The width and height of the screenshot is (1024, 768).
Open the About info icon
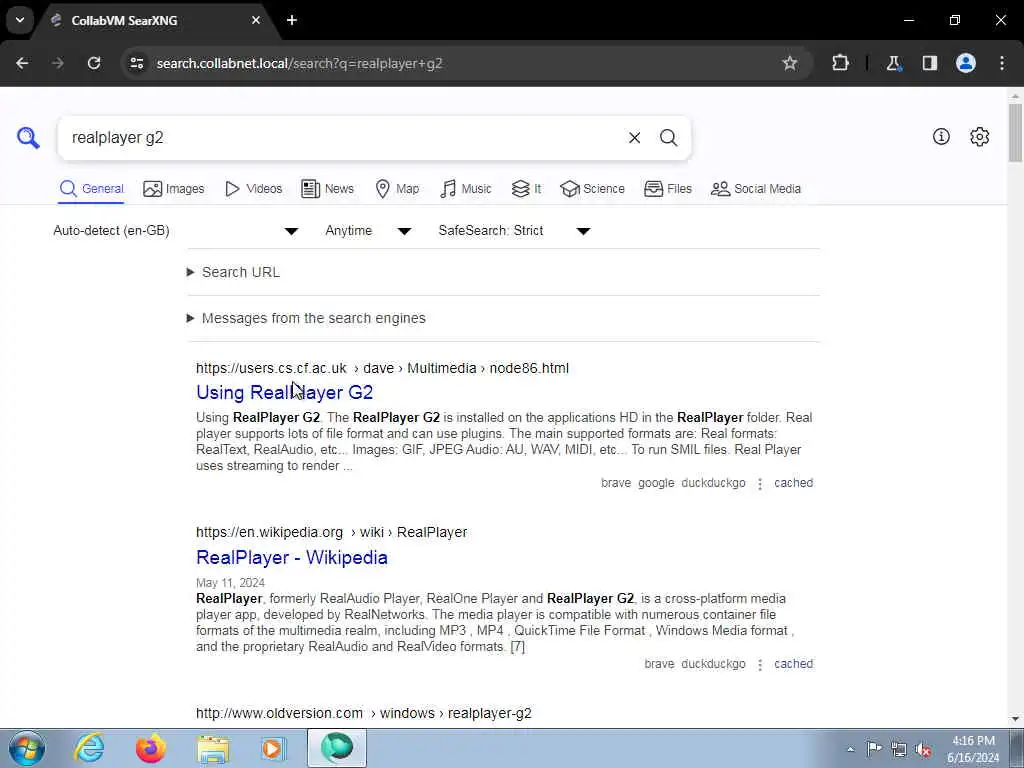point(941,136)
